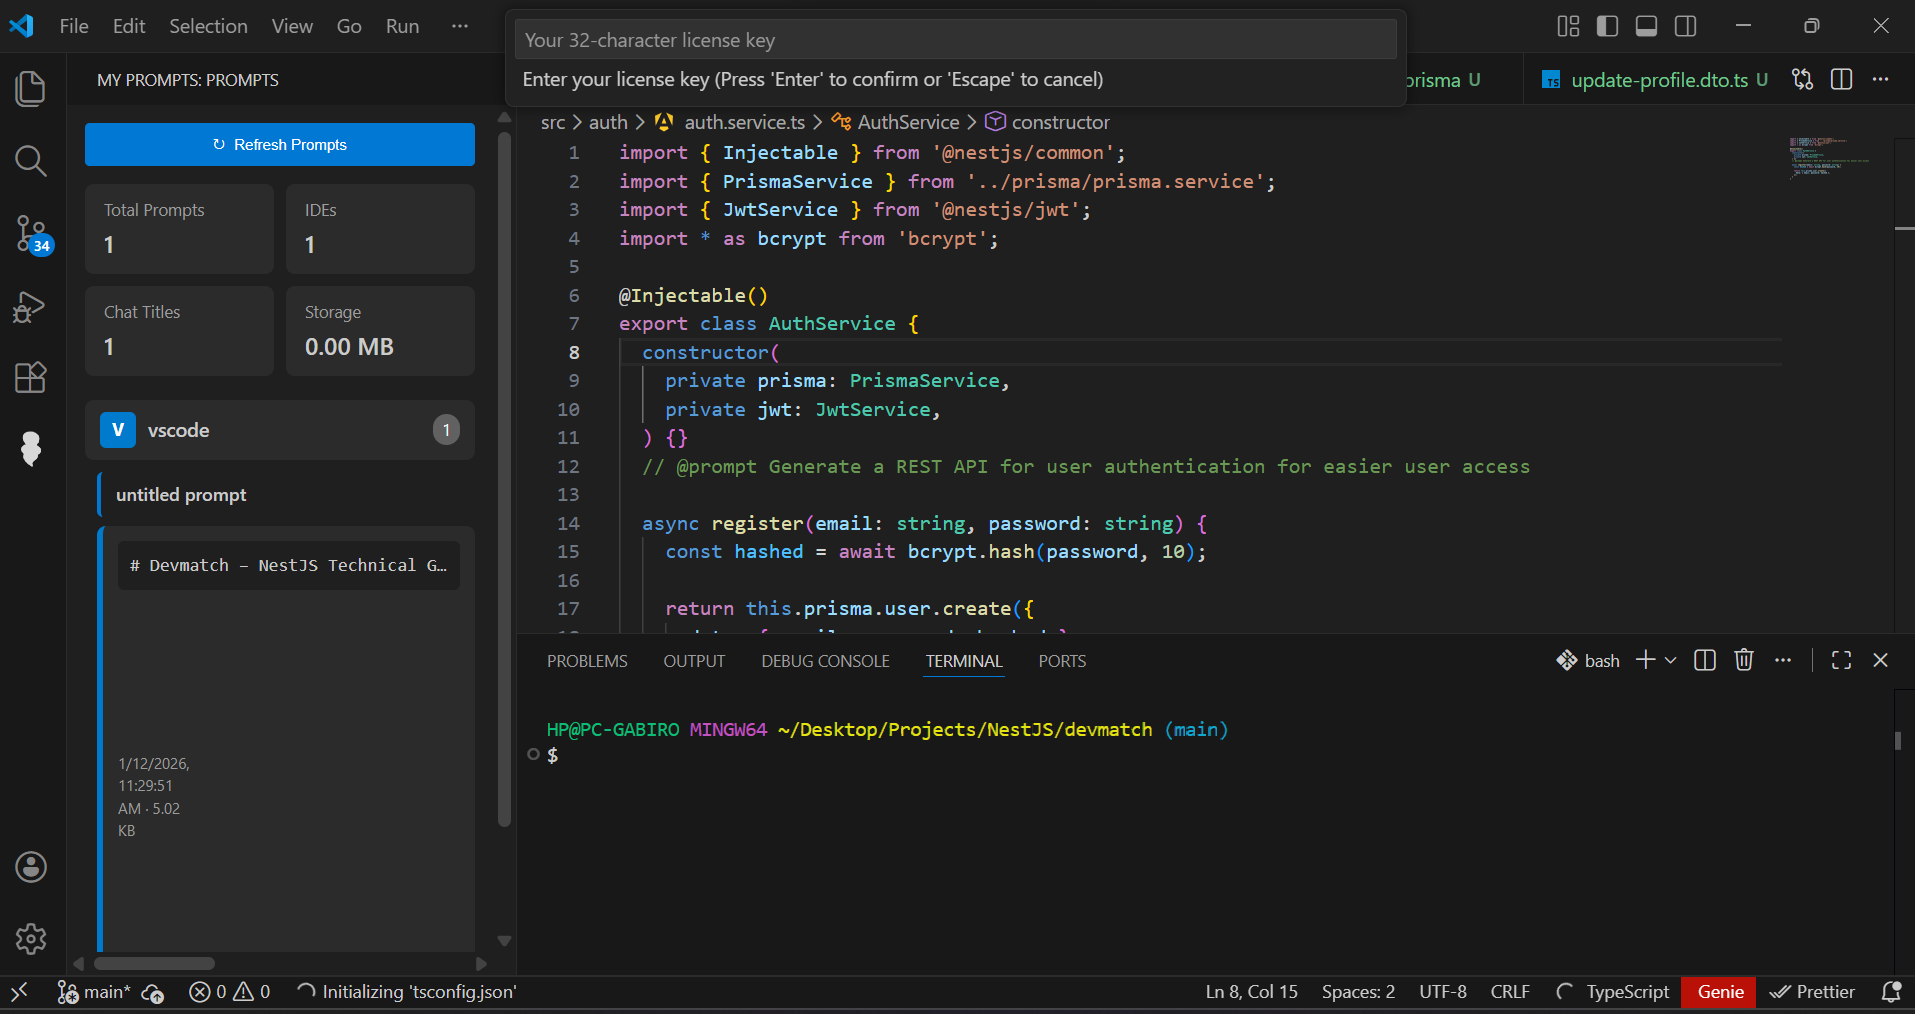Toggle the primary sidebar visibility

point(1607,26)
